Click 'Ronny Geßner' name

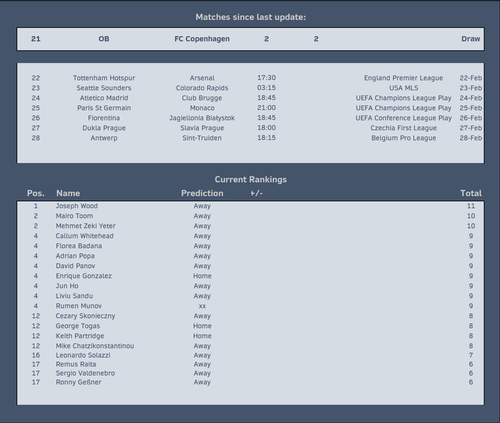coord(78,382)
